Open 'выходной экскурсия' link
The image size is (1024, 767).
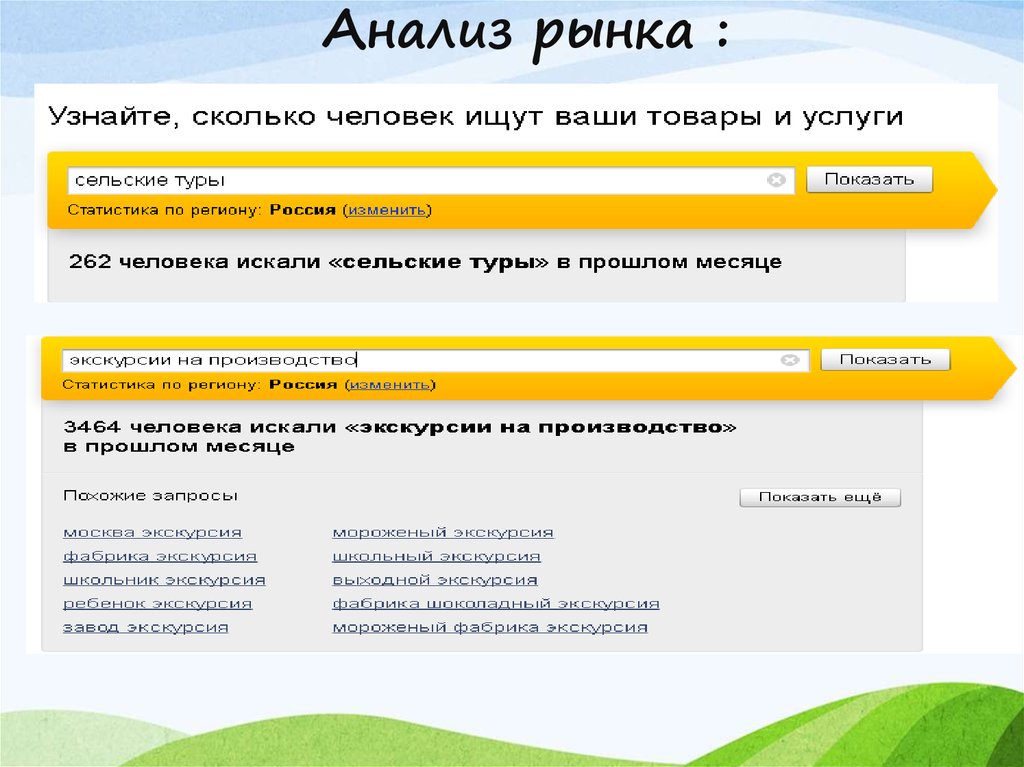click(x=435, y=580)
